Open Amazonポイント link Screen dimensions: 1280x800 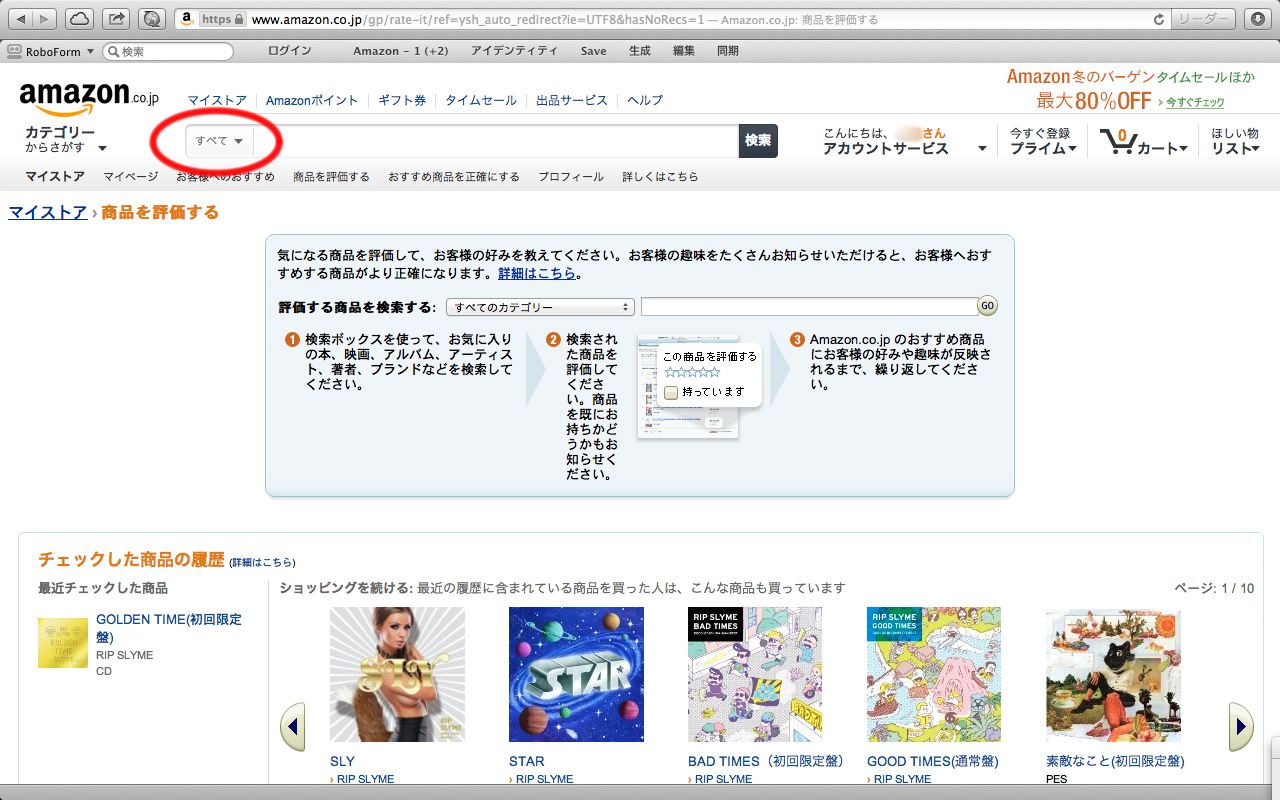coord(312,100)
